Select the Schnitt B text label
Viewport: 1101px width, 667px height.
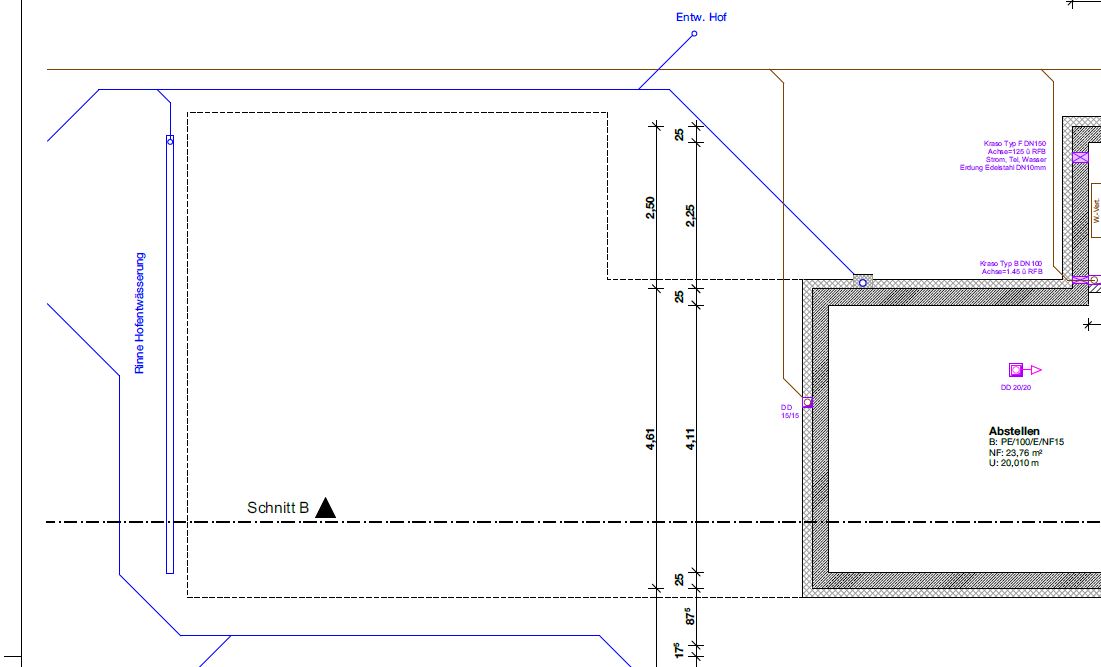pos(277,508)
